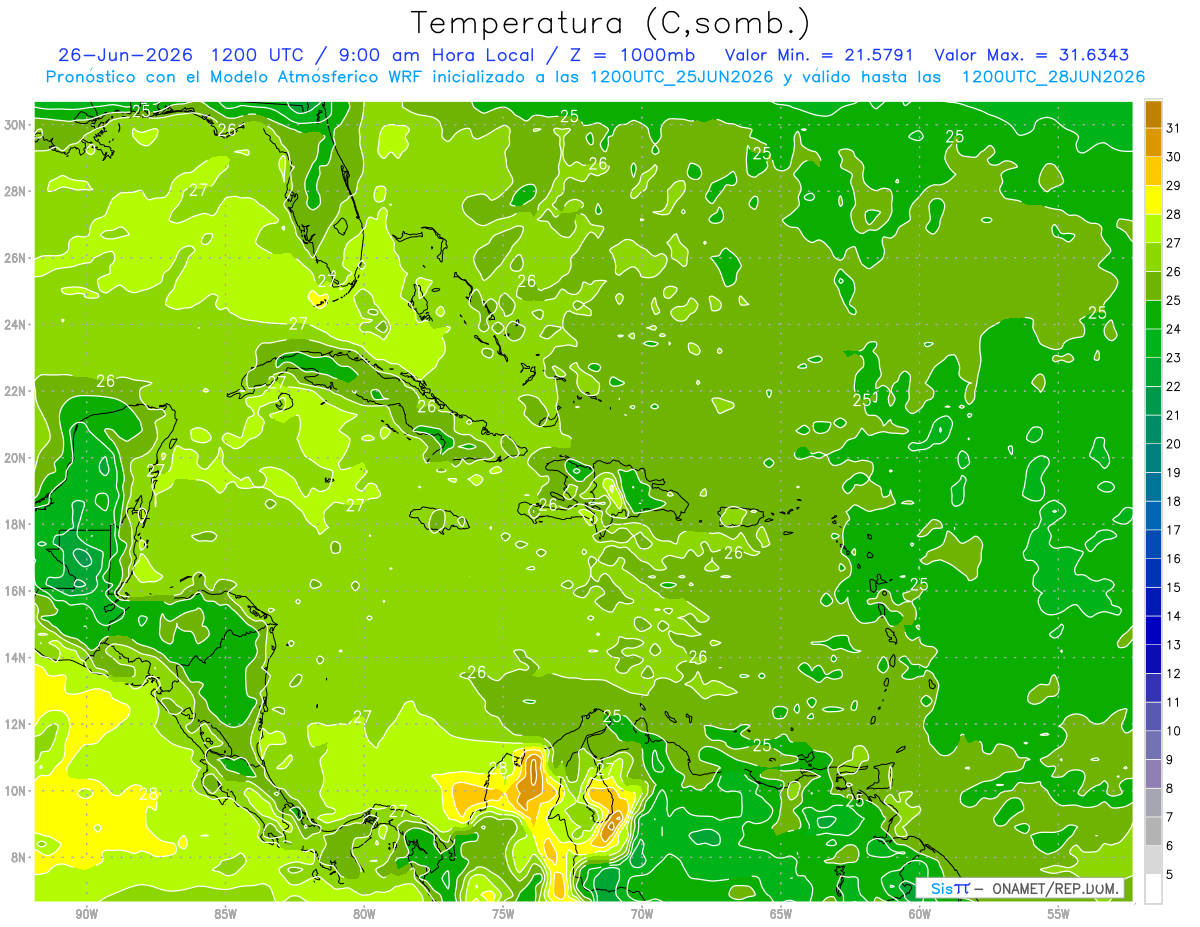Click the '55W' longitude axis label
The height and width of the screenshot is (927, 1200).
[x=1059, y=914]
